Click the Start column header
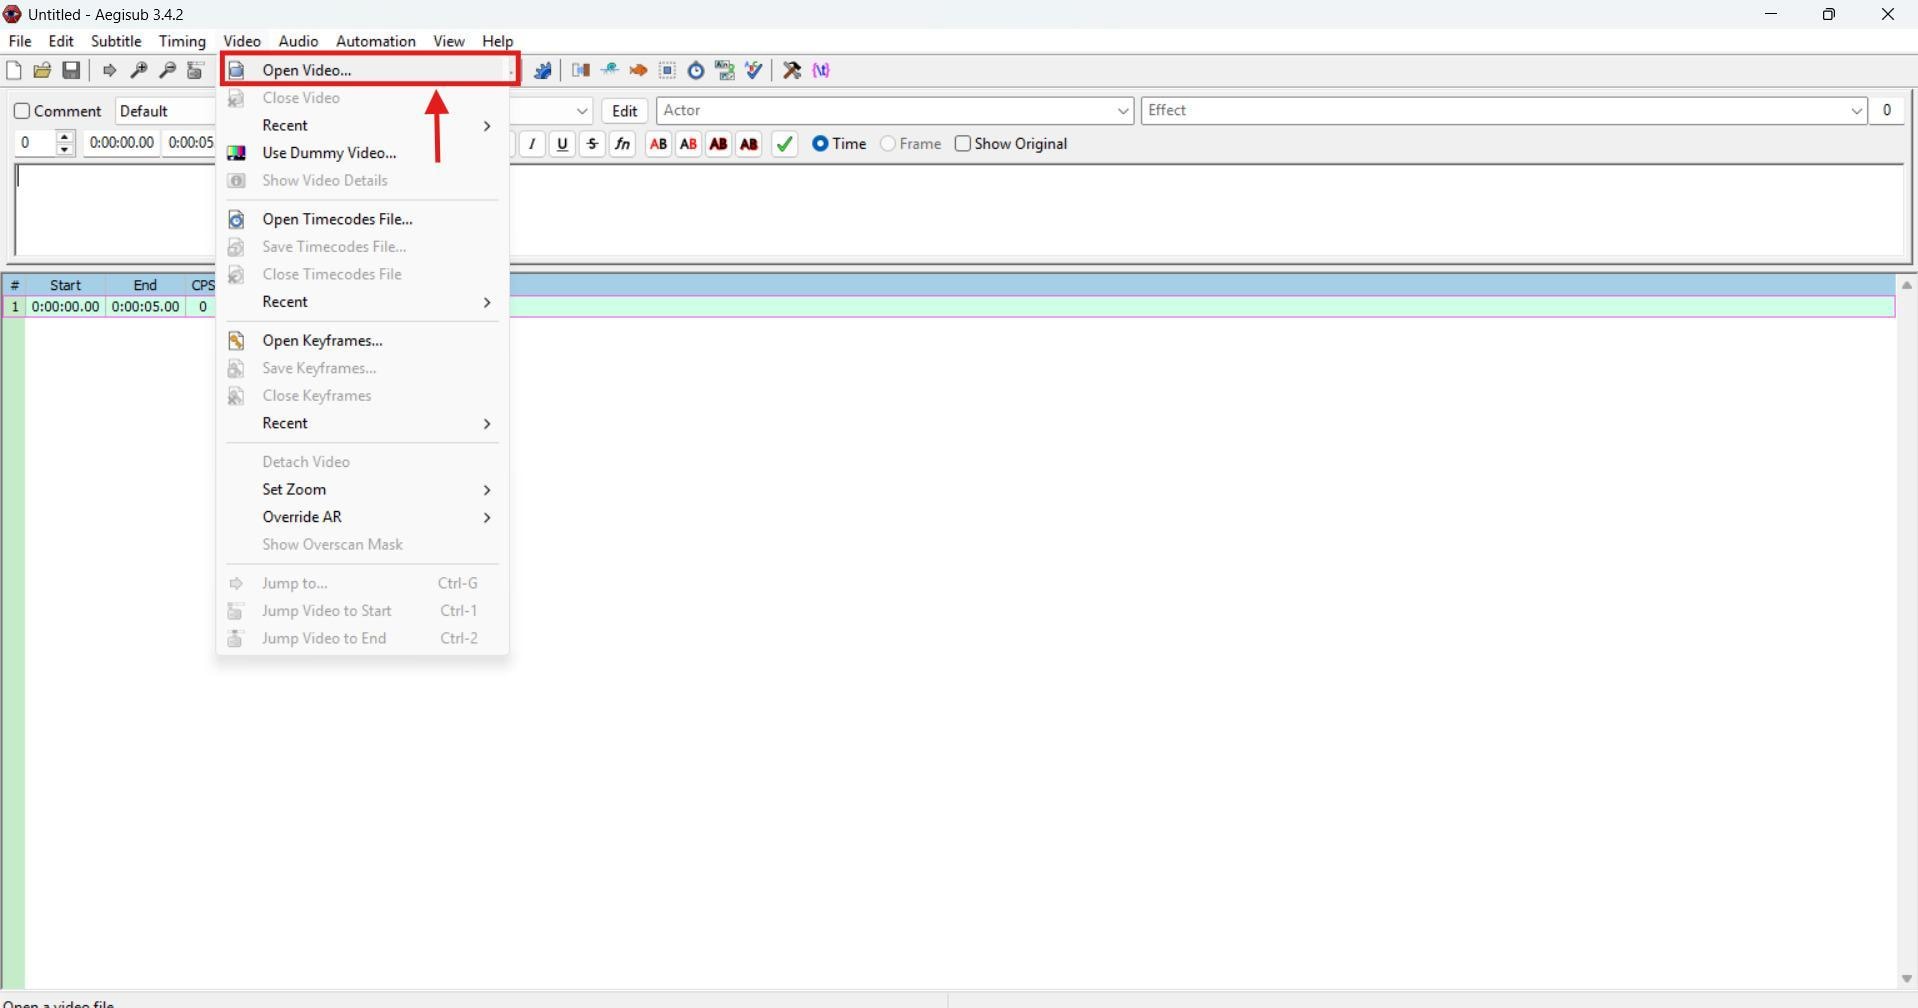 66,285
